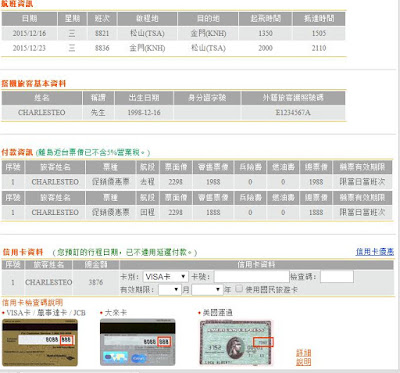Click the 大來卡 sample card image
Image resolution: width=400 pixels, height=373 pixels.
137,342
